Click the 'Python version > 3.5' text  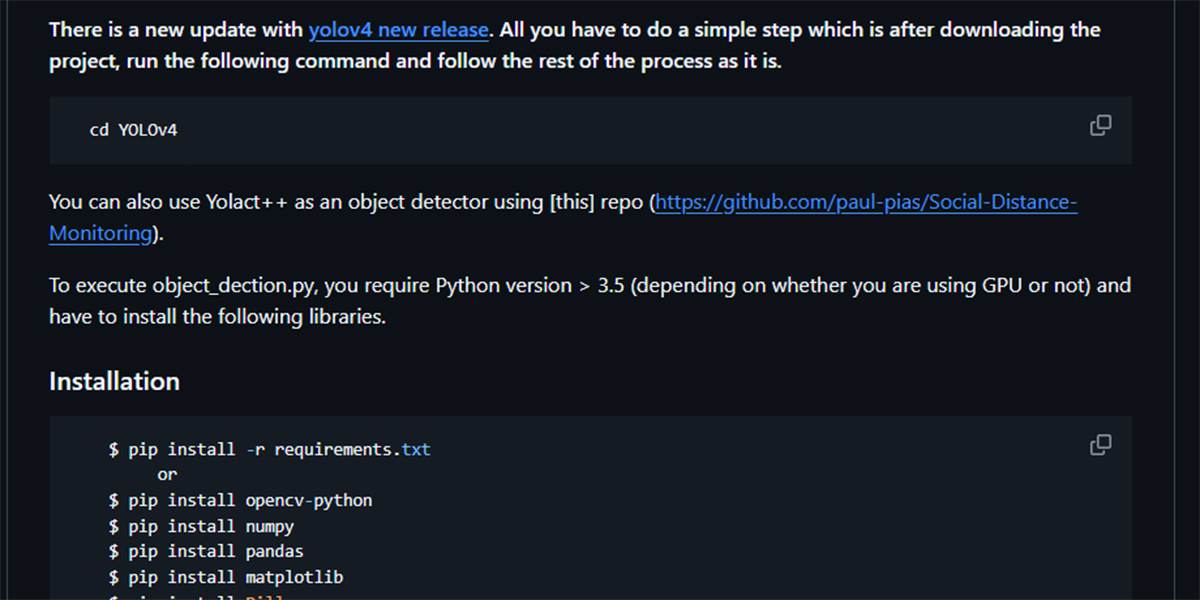[529, 285]
